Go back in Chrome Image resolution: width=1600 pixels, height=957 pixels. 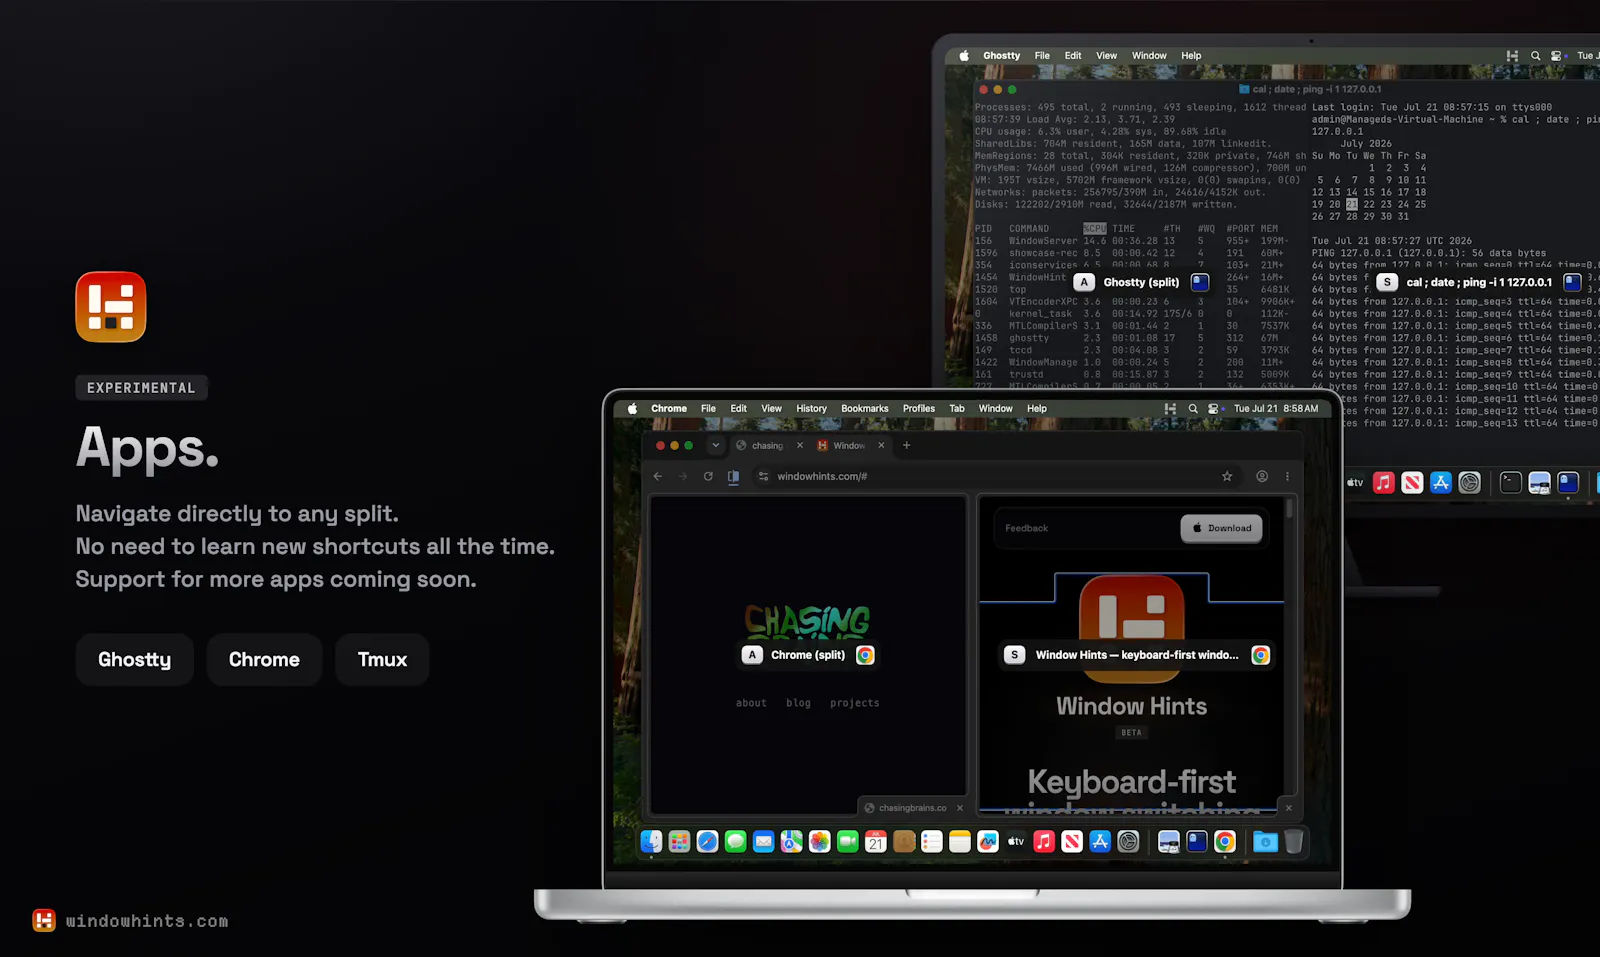(x=658, y=476)
